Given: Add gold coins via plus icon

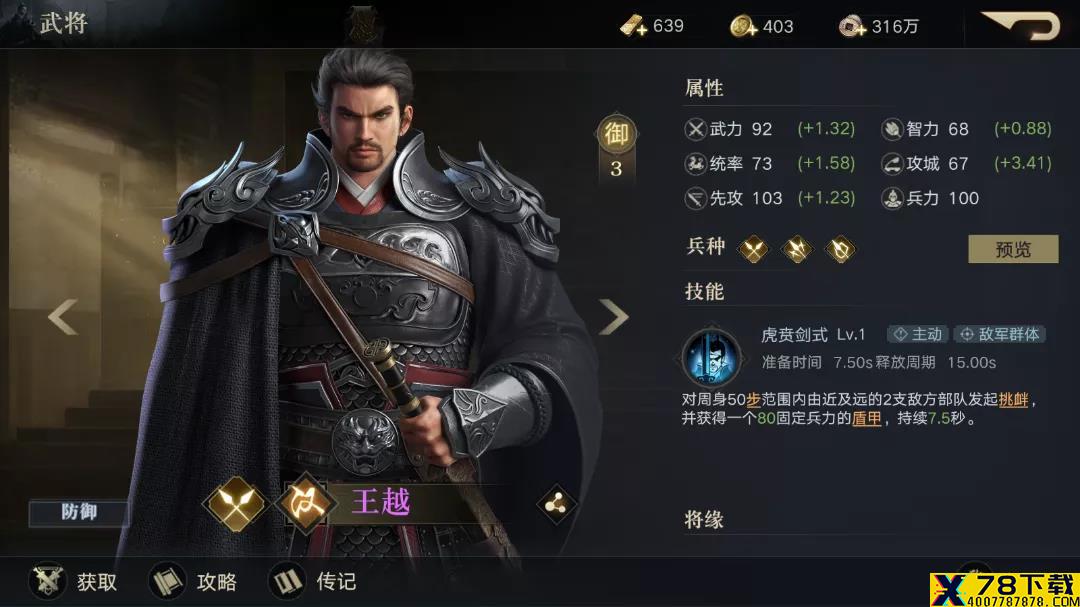Looking at the screenshot, I should (744, 26).
